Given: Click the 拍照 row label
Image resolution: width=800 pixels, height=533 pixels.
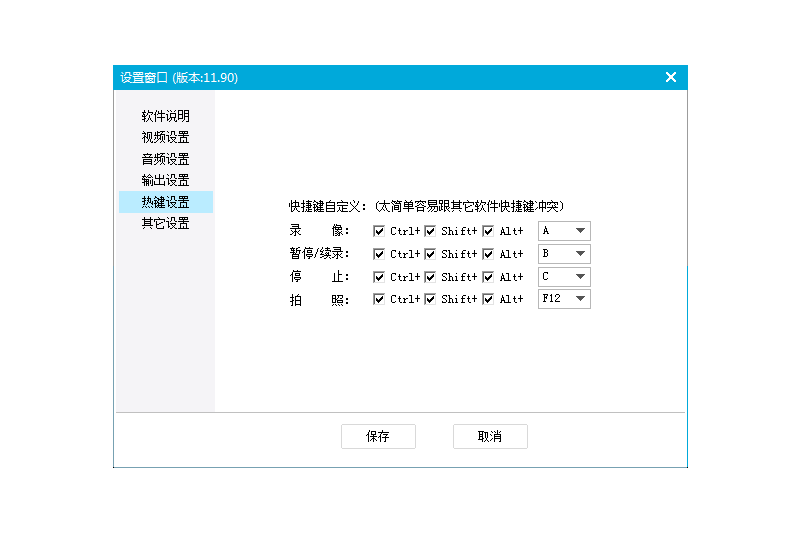Looking at the screenshot, I should (319, 300).
